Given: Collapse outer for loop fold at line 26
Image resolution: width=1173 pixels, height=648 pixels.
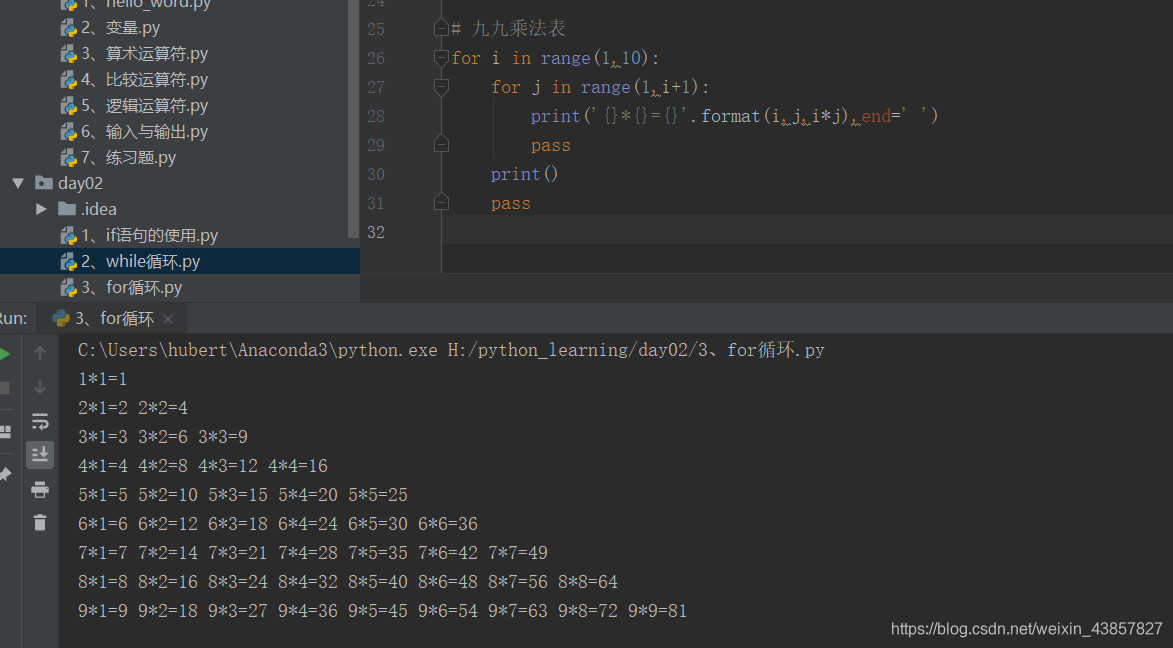Looking at the screenshot, I should pyautogui.click(x=441, y=58).
